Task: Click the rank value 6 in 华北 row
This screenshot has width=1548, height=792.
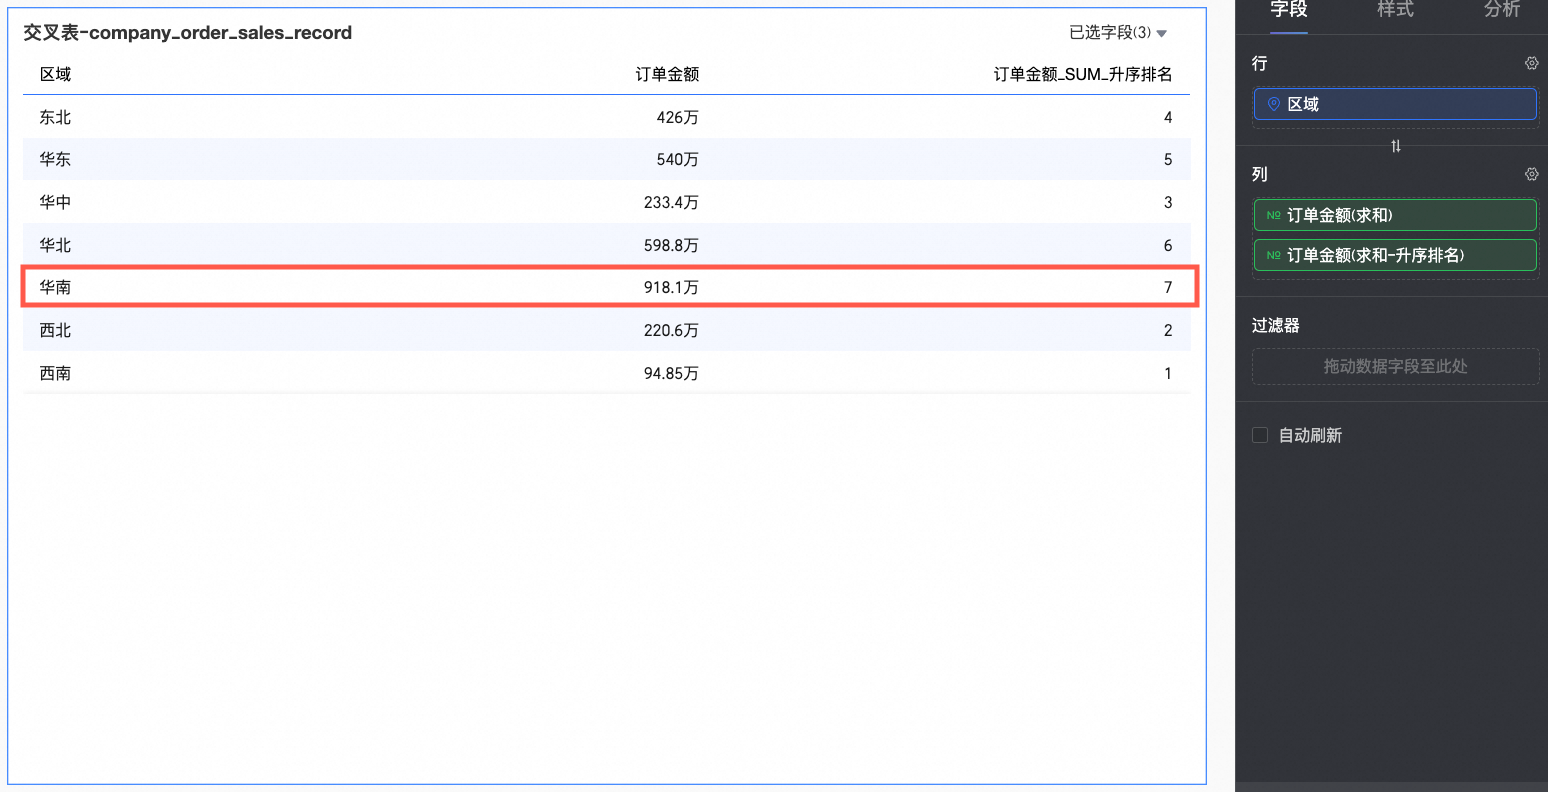Action: point(1168,245)
